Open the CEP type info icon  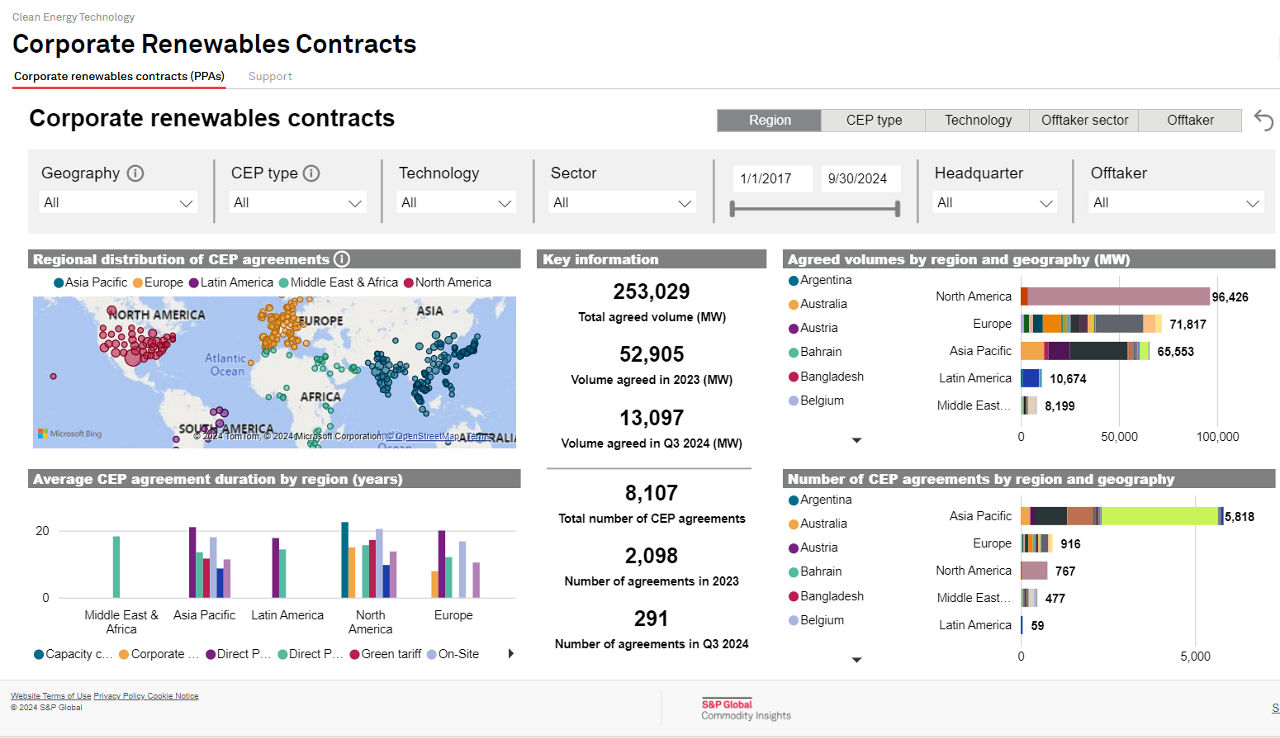311,173
